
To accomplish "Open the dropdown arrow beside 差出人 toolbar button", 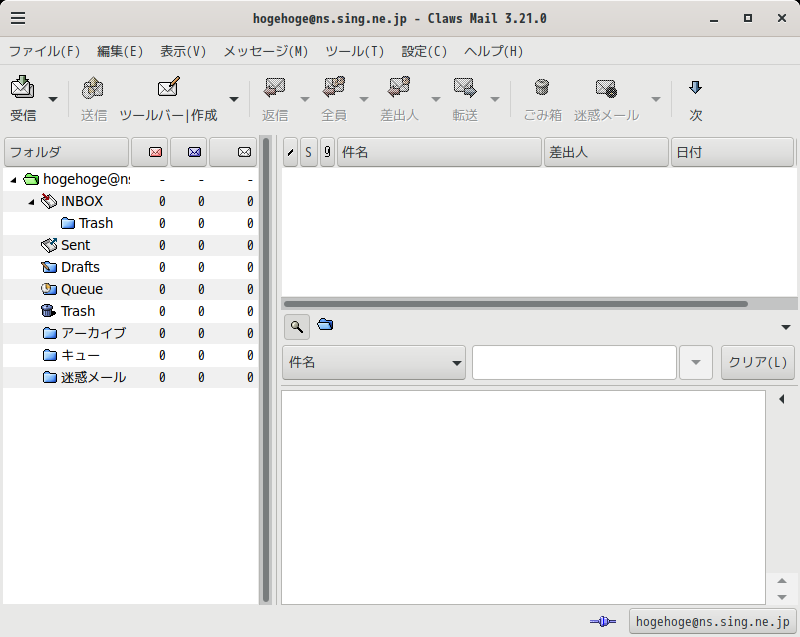I will 436,99.
